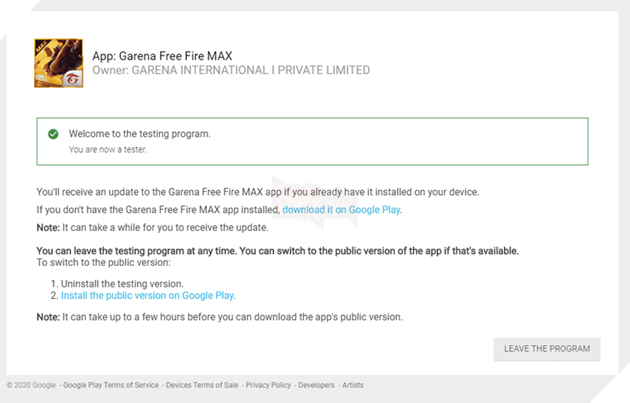Click the Garena Free Fire MAX app icon
The height and width of the screenshot is (403, 630).
coord(59,63)
